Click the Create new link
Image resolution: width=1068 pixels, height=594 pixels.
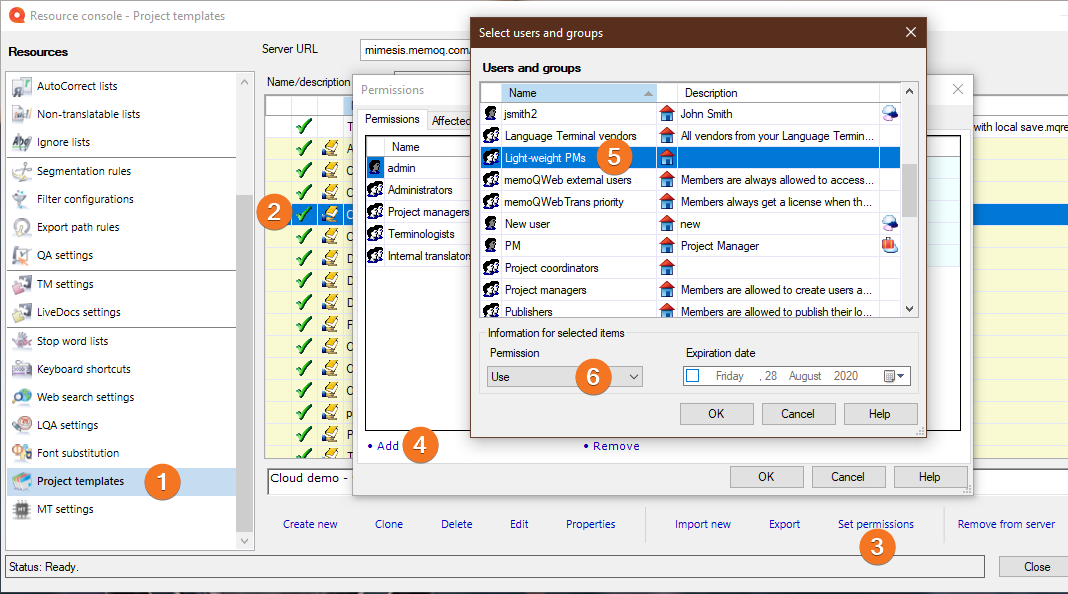point(310,524)
